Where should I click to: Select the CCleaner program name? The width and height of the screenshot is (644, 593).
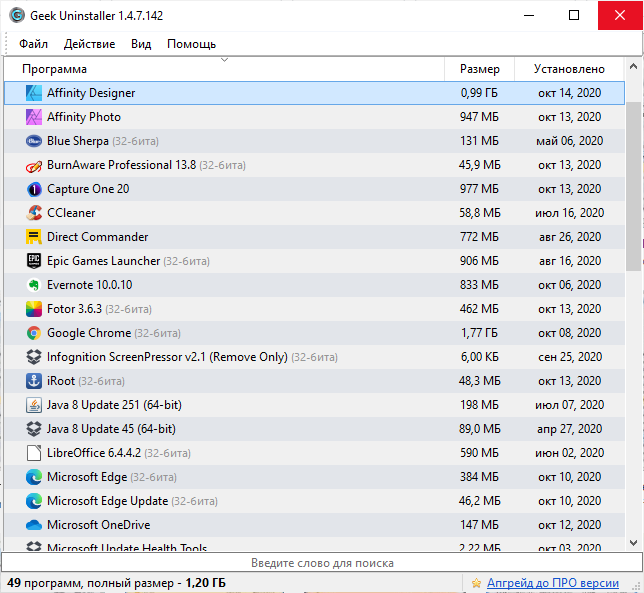point(71,213)
